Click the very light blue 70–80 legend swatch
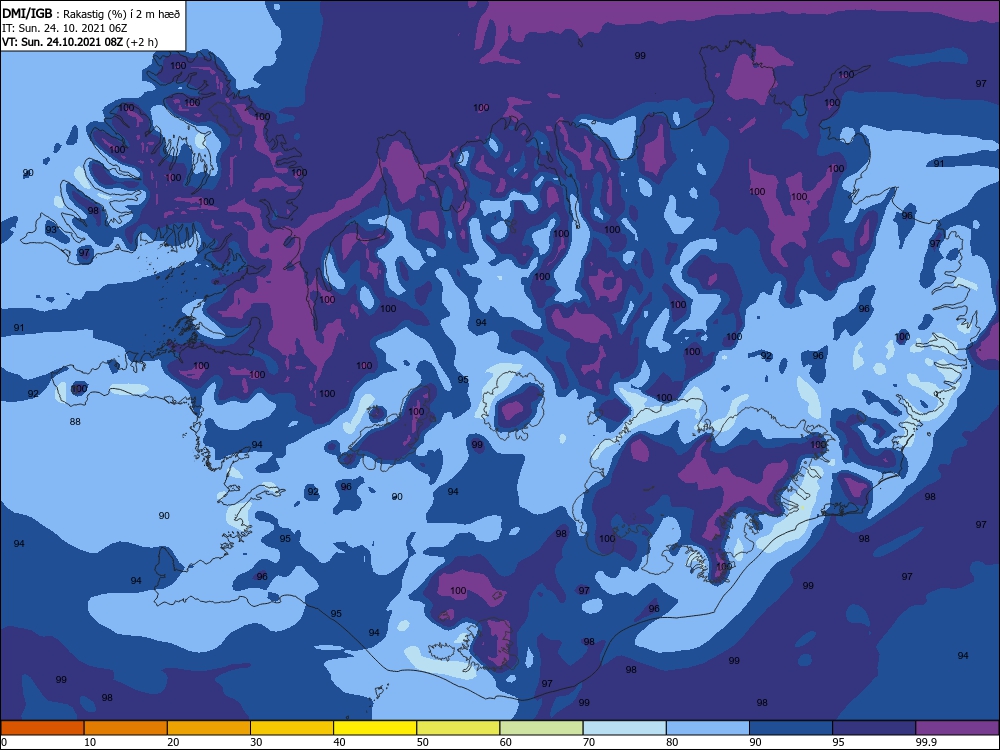 [625, 728]
